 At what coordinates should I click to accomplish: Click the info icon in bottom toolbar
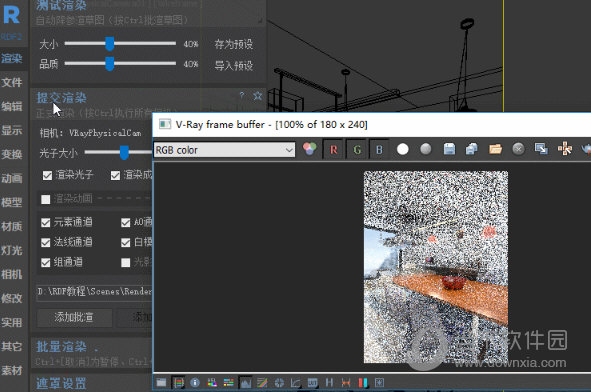[195, 383]
